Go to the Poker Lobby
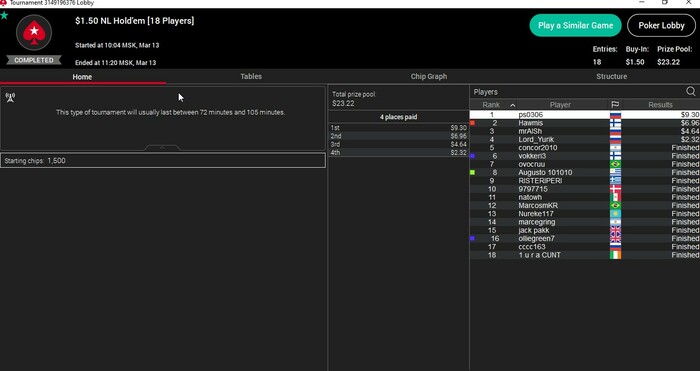Screen dimensions: 700x371 point(661,25)
